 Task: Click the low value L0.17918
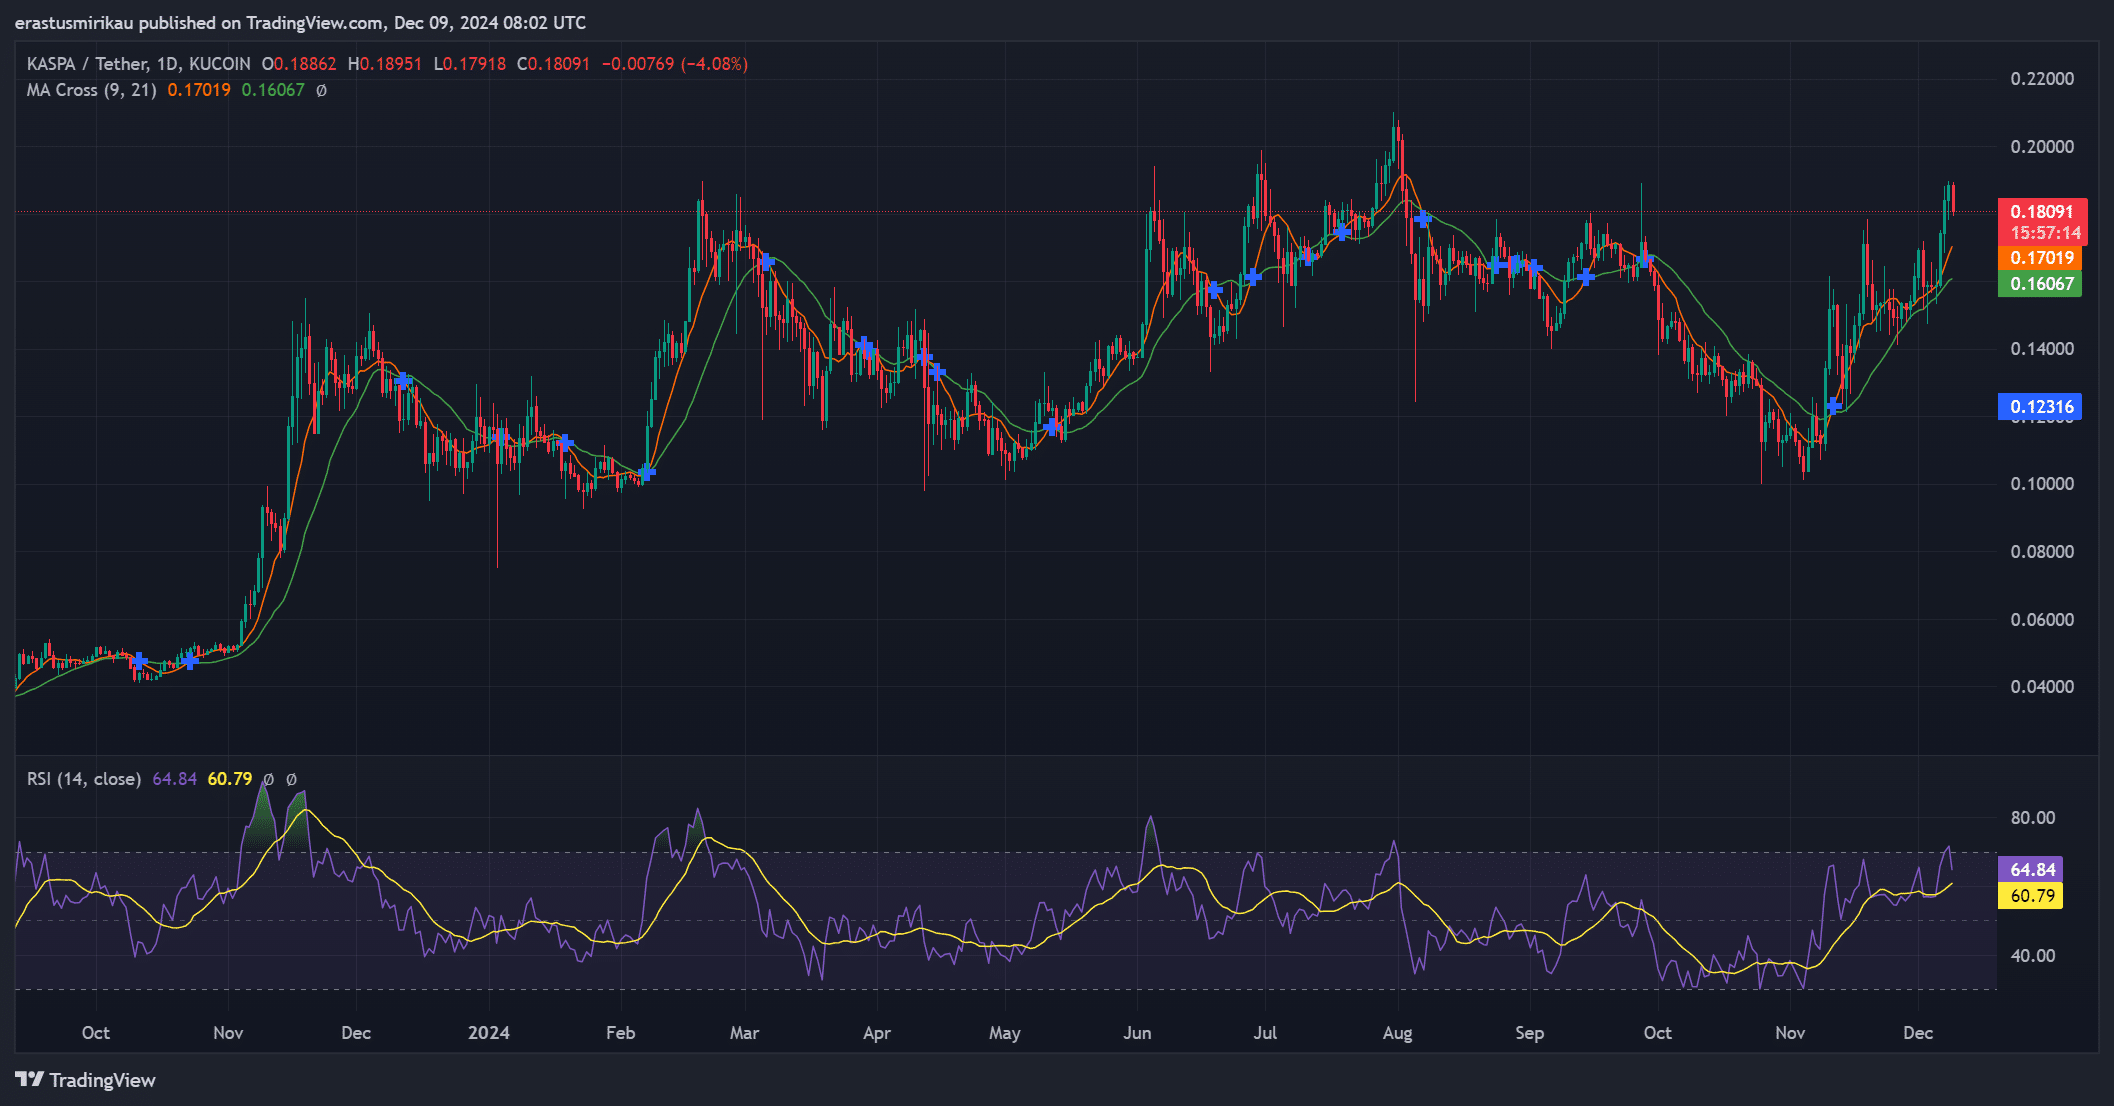(470, 64)
